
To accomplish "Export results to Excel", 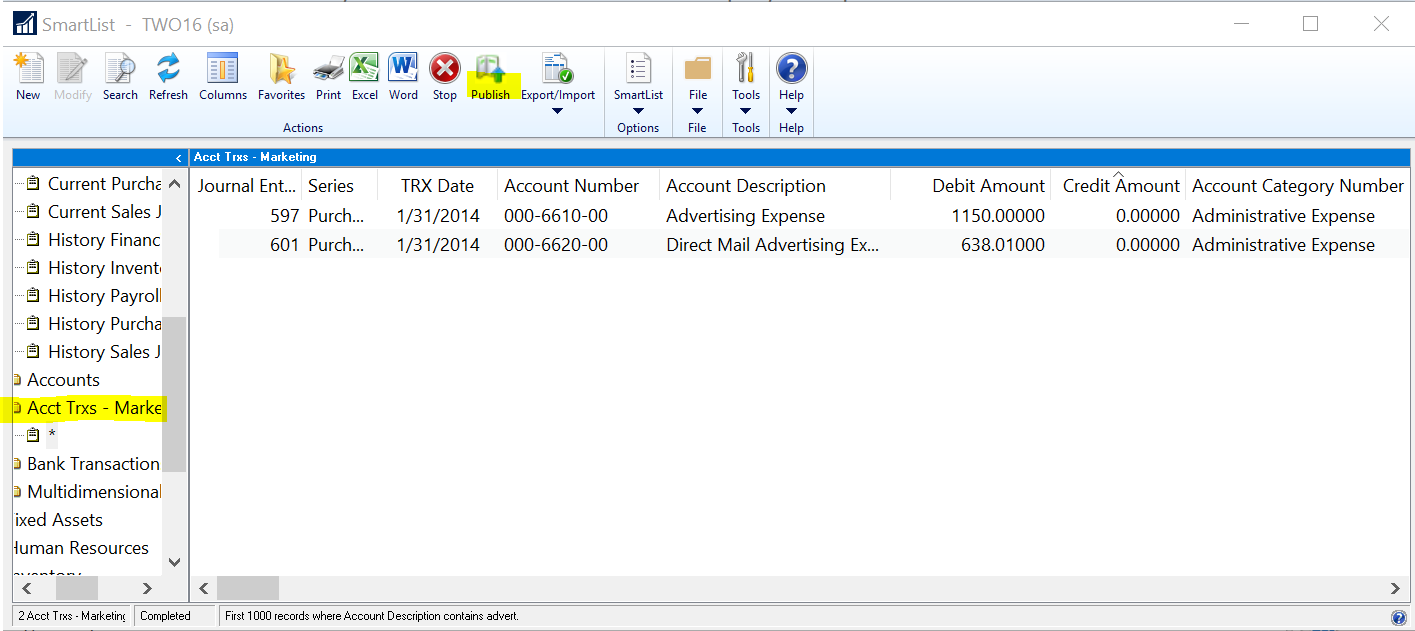I will click(x=364, y=76).
